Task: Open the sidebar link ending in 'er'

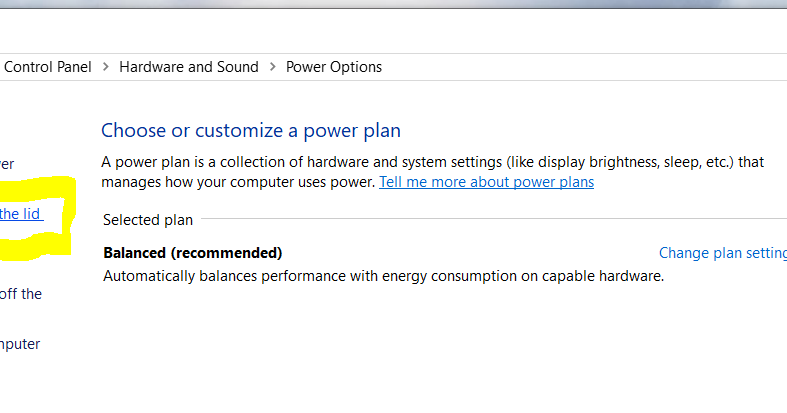Action: [7, 164]
